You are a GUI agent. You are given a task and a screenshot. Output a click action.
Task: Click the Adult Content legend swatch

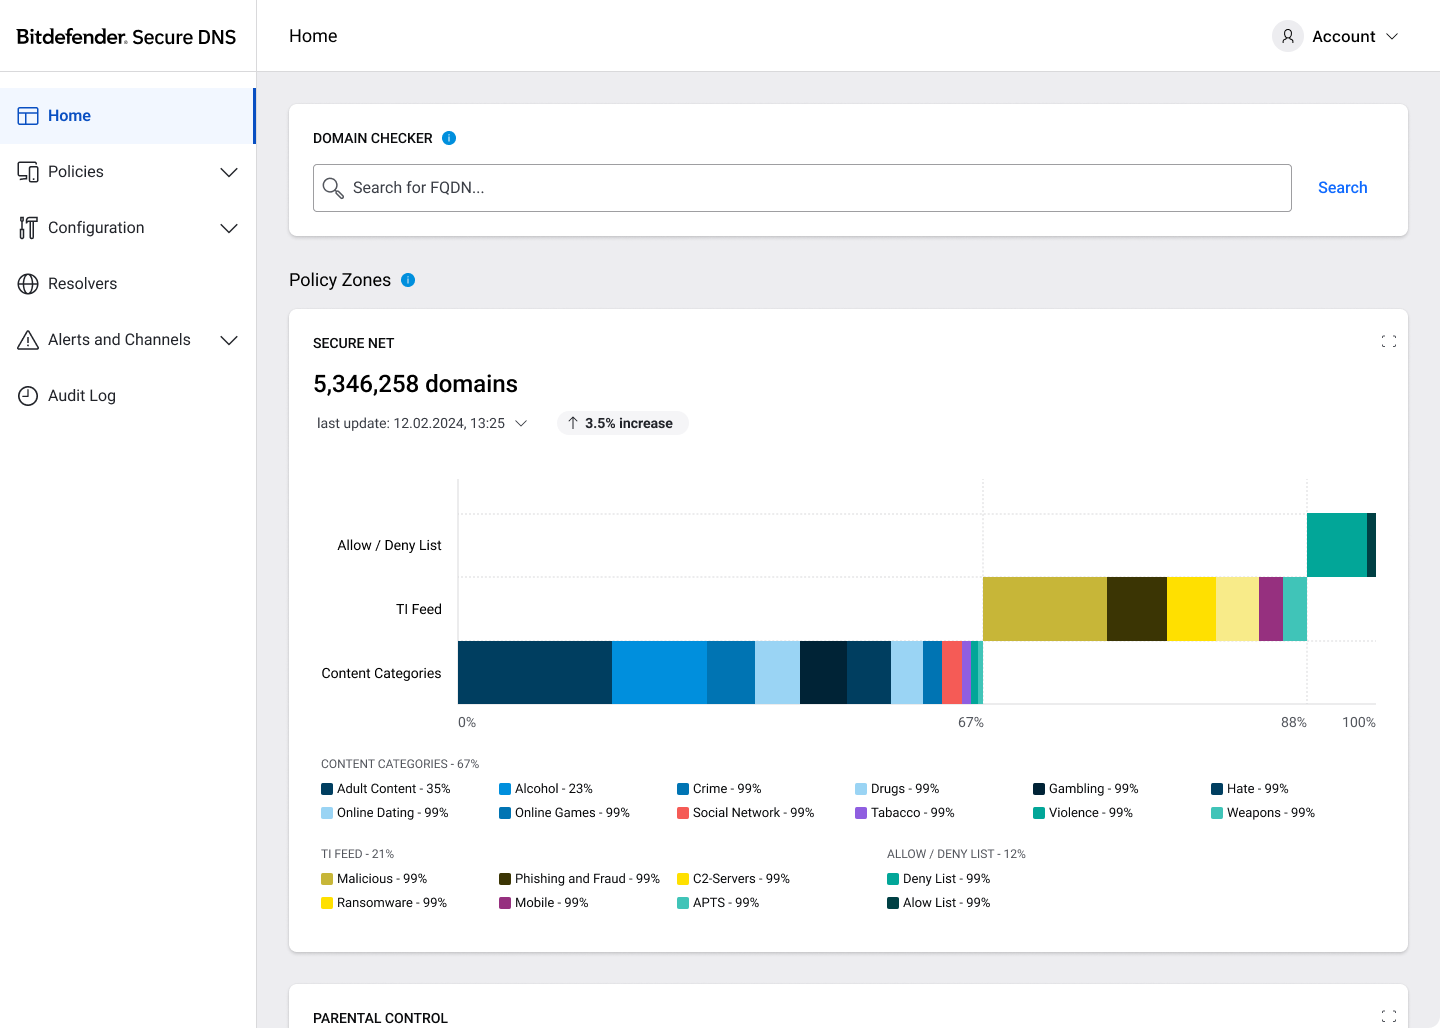click(327, 789)
